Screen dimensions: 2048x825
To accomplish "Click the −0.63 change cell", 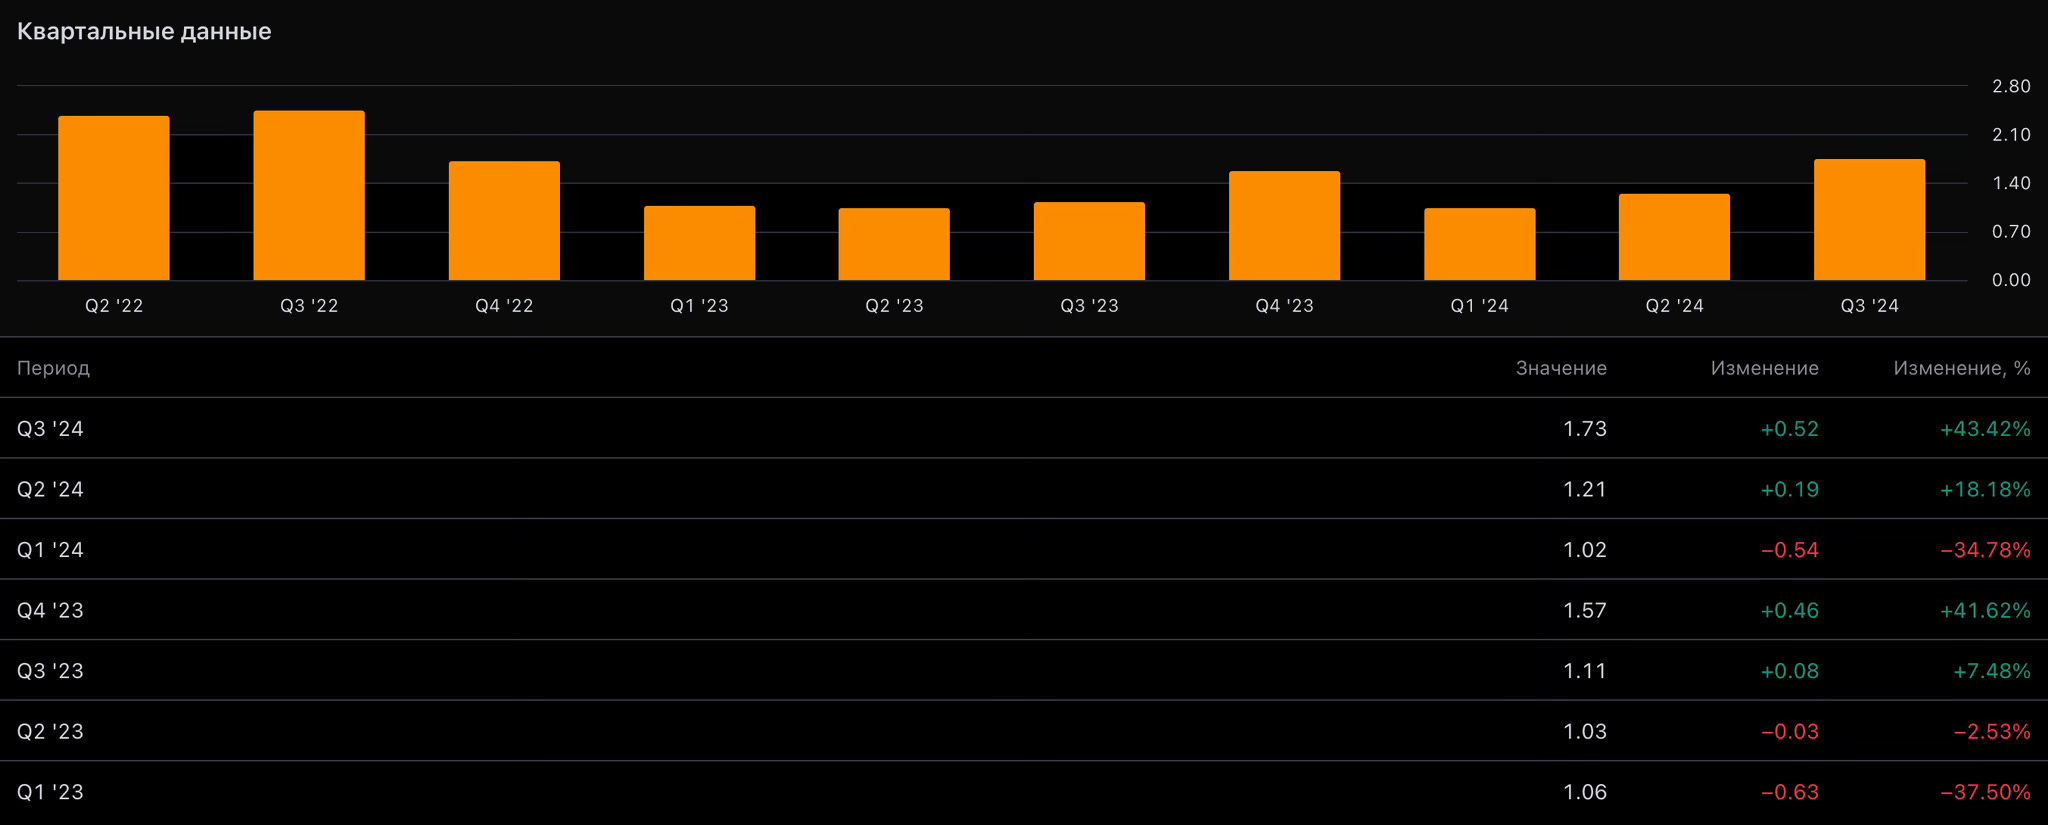I will [x=1789, y=792].
